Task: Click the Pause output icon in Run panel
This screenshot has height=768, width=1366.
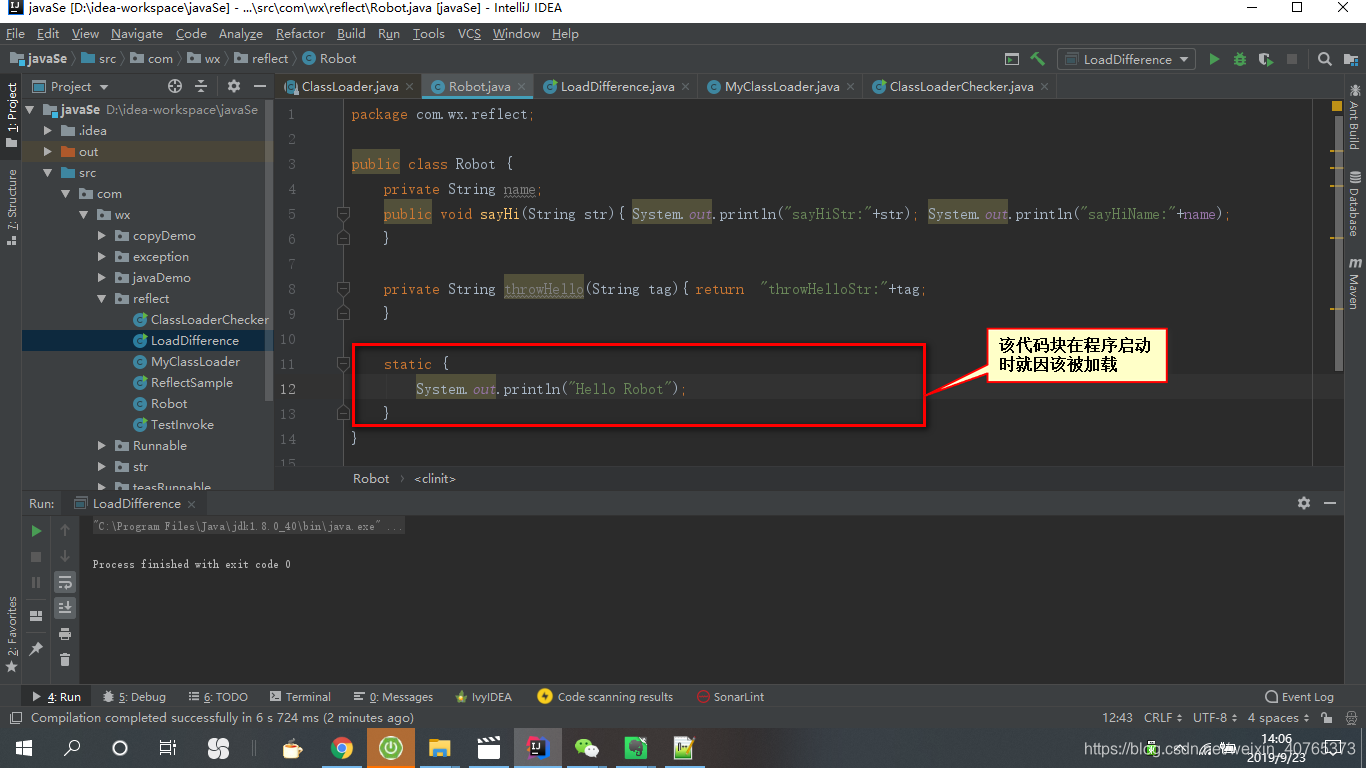Action: point(36,582)
